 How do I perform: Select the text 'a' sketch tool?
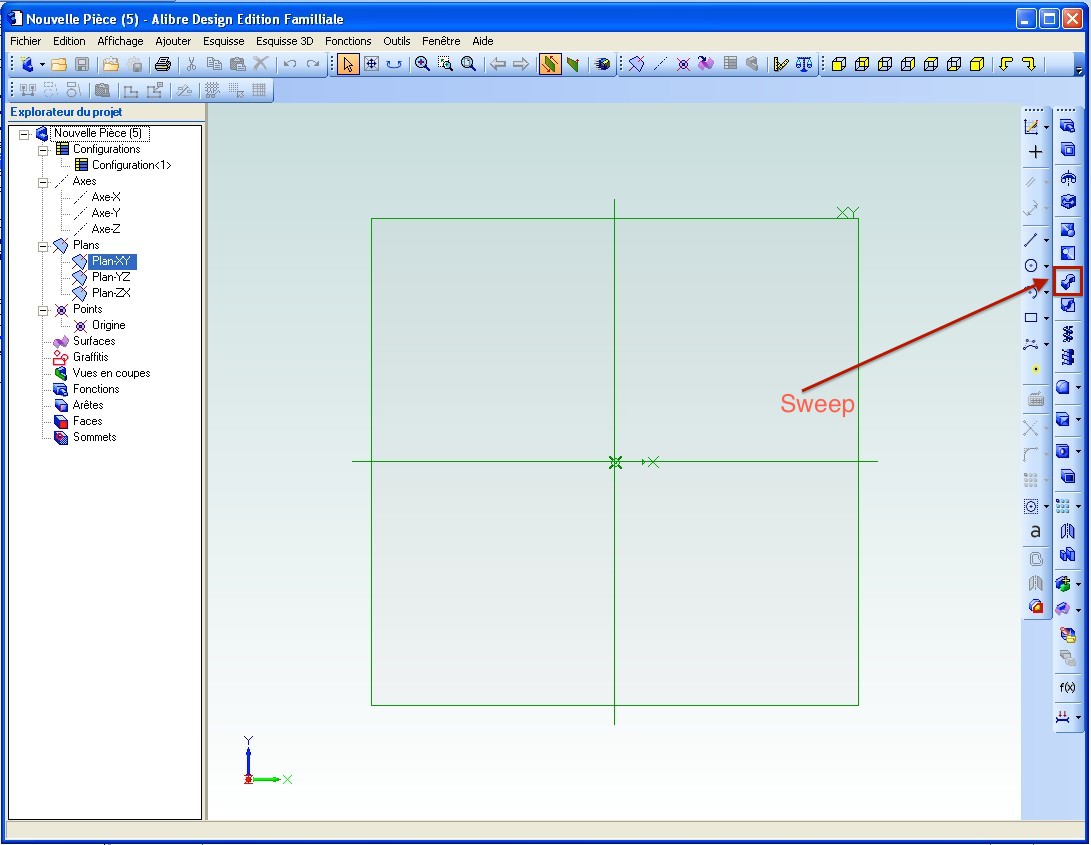point(1035,531)
